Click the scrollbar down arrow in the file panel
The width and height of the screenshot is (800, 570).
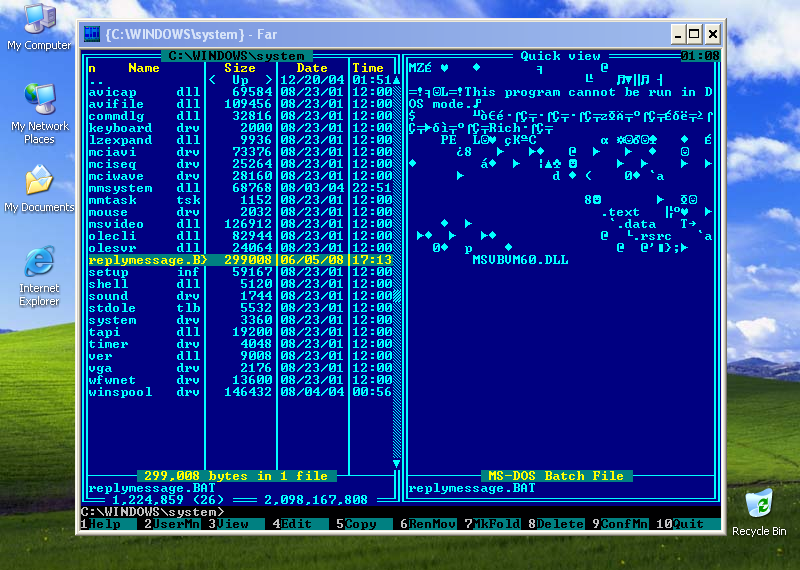point(396,464)
